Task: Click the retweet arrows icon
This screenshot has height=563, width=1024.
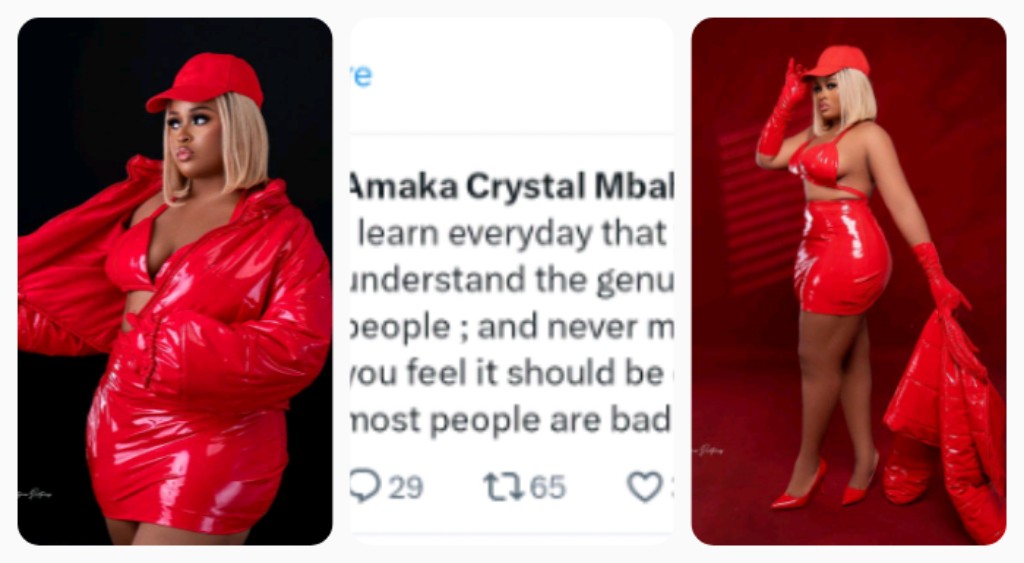Action: tap(502, 487)
